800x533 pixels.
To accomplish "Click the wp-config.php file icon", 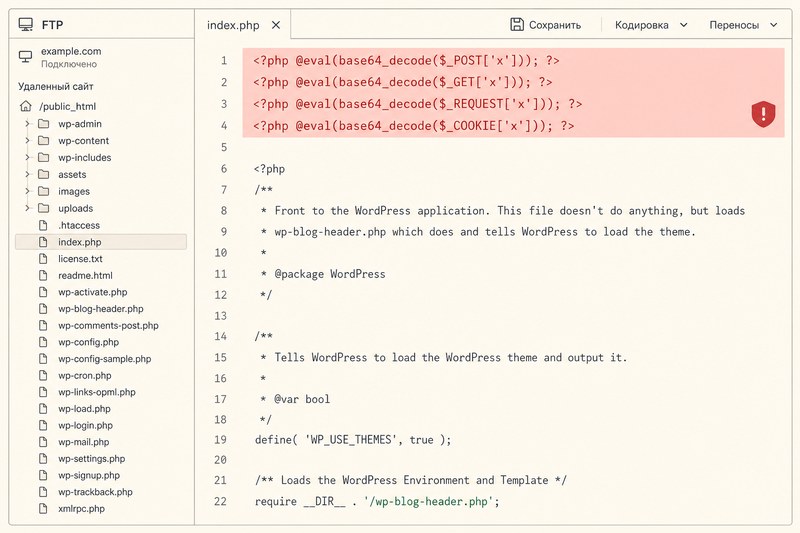I will click(x=43, y=342).
